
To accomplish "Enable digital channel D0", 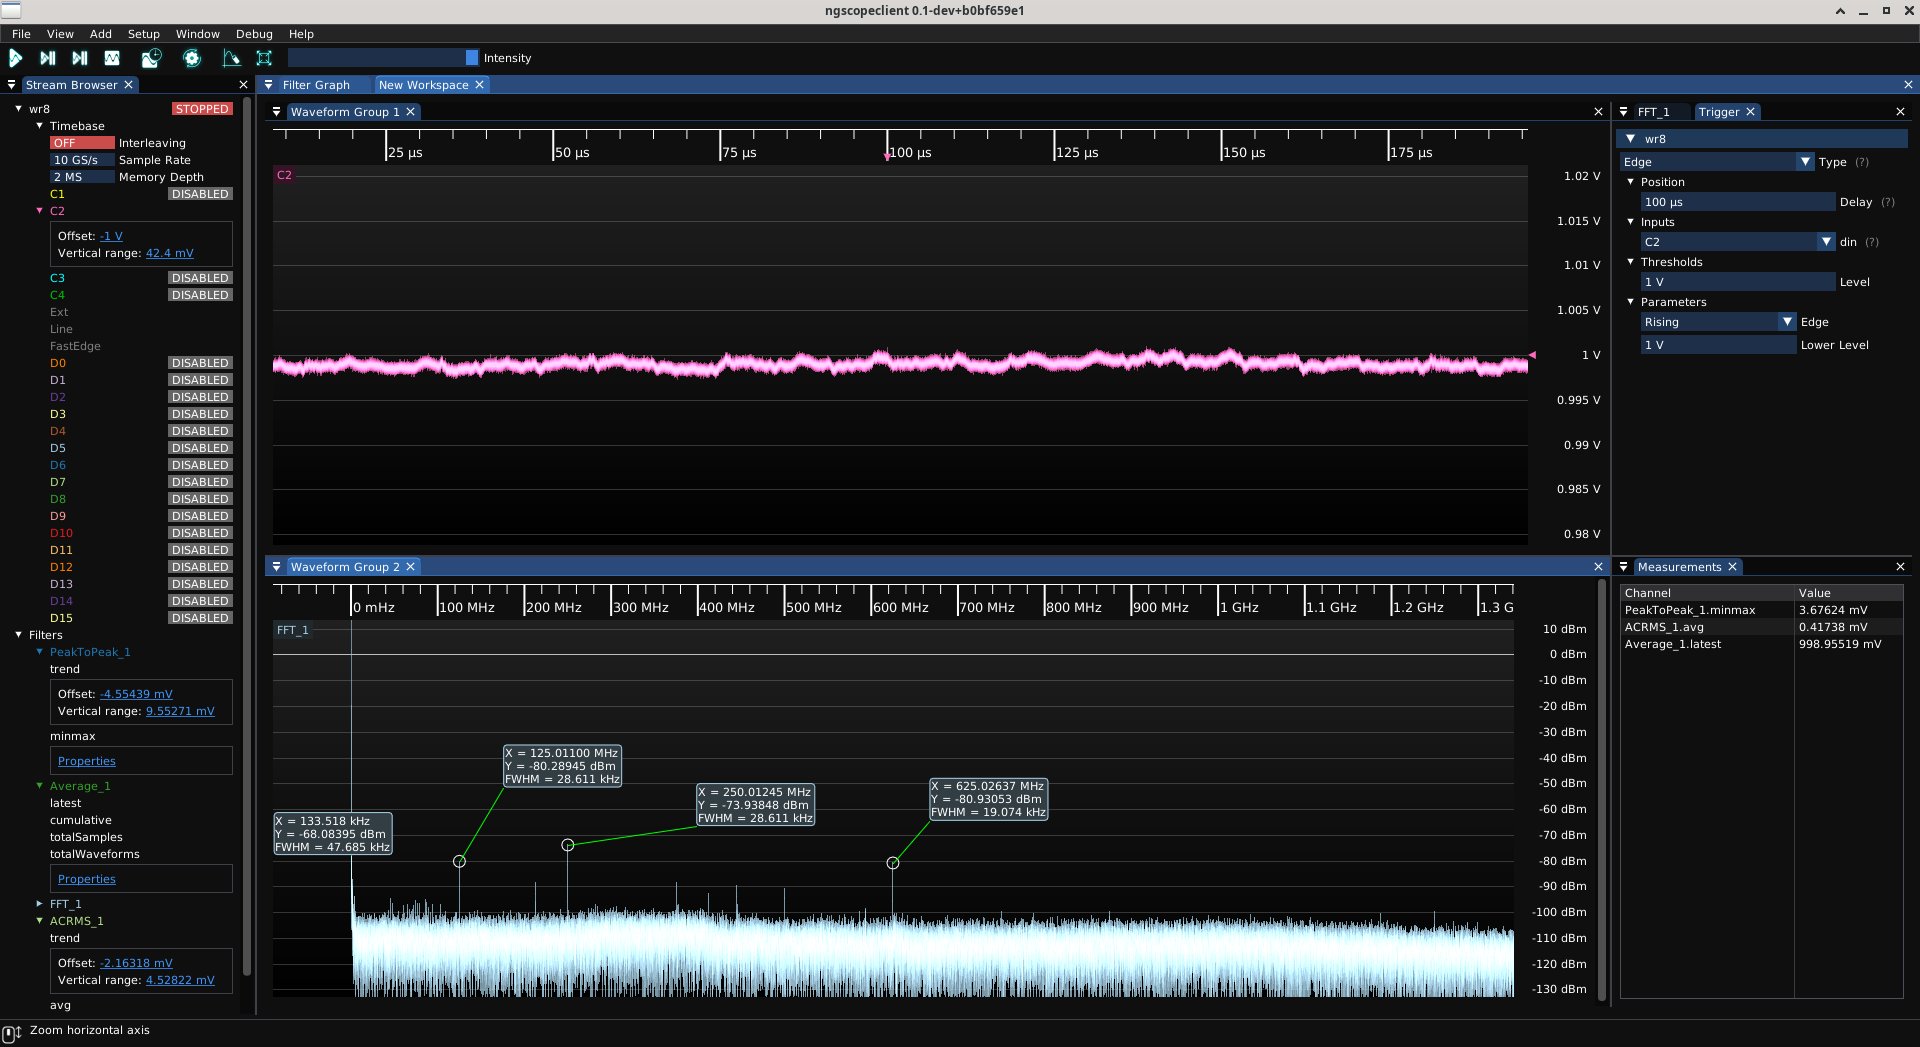I will 200,363.
